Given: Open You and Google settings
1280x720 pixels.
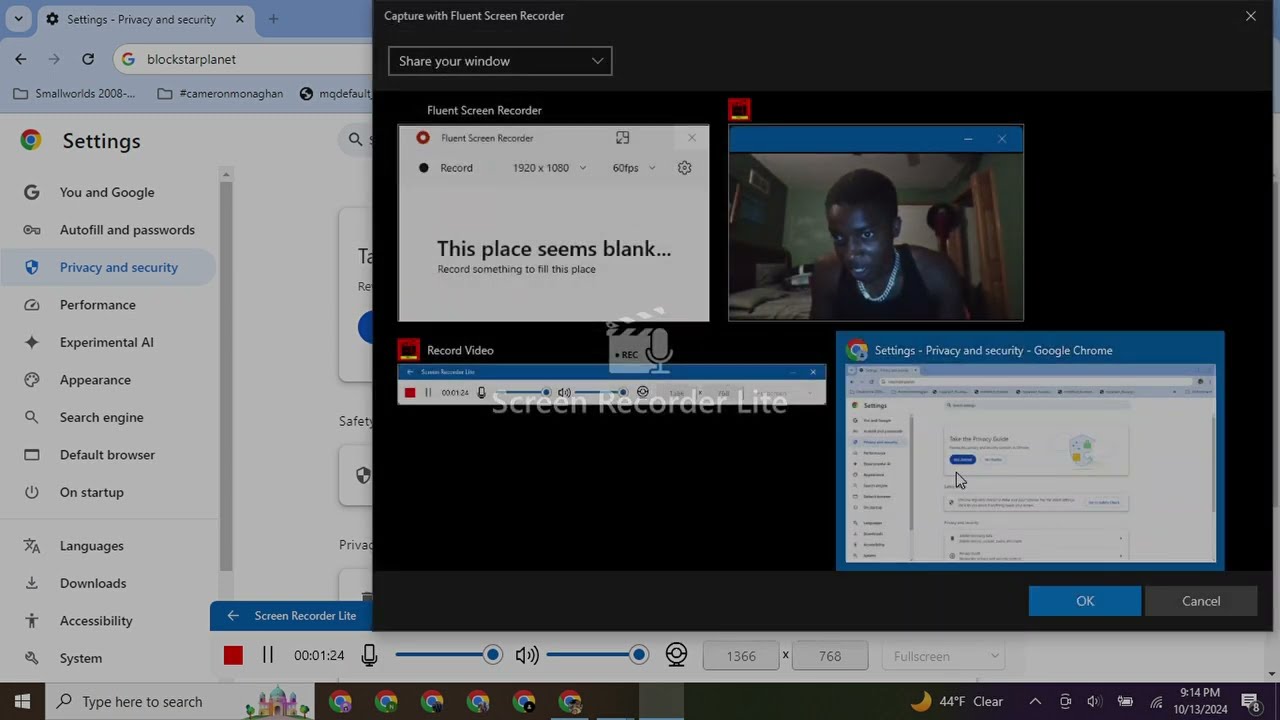Looking at the screenshot, I should point(107,192).
